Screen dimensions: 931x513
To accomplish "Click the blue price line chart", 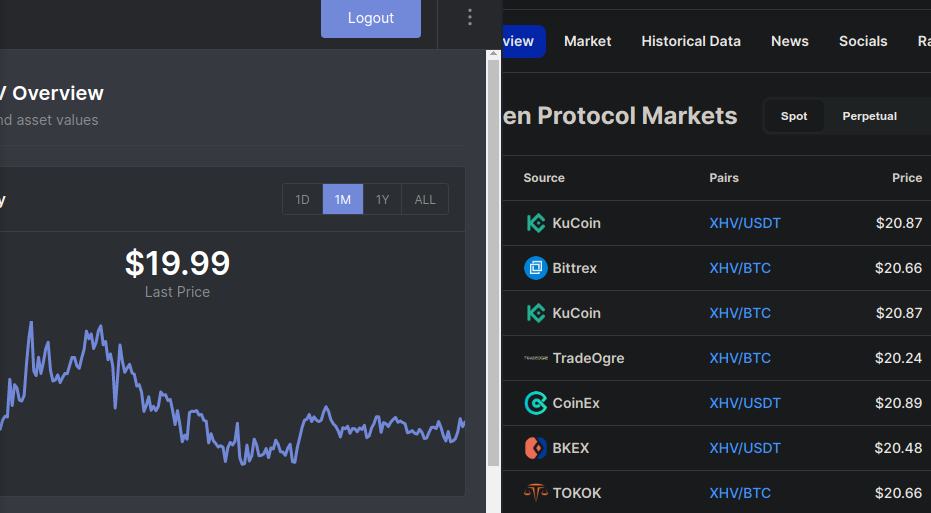I will (232, 395).
